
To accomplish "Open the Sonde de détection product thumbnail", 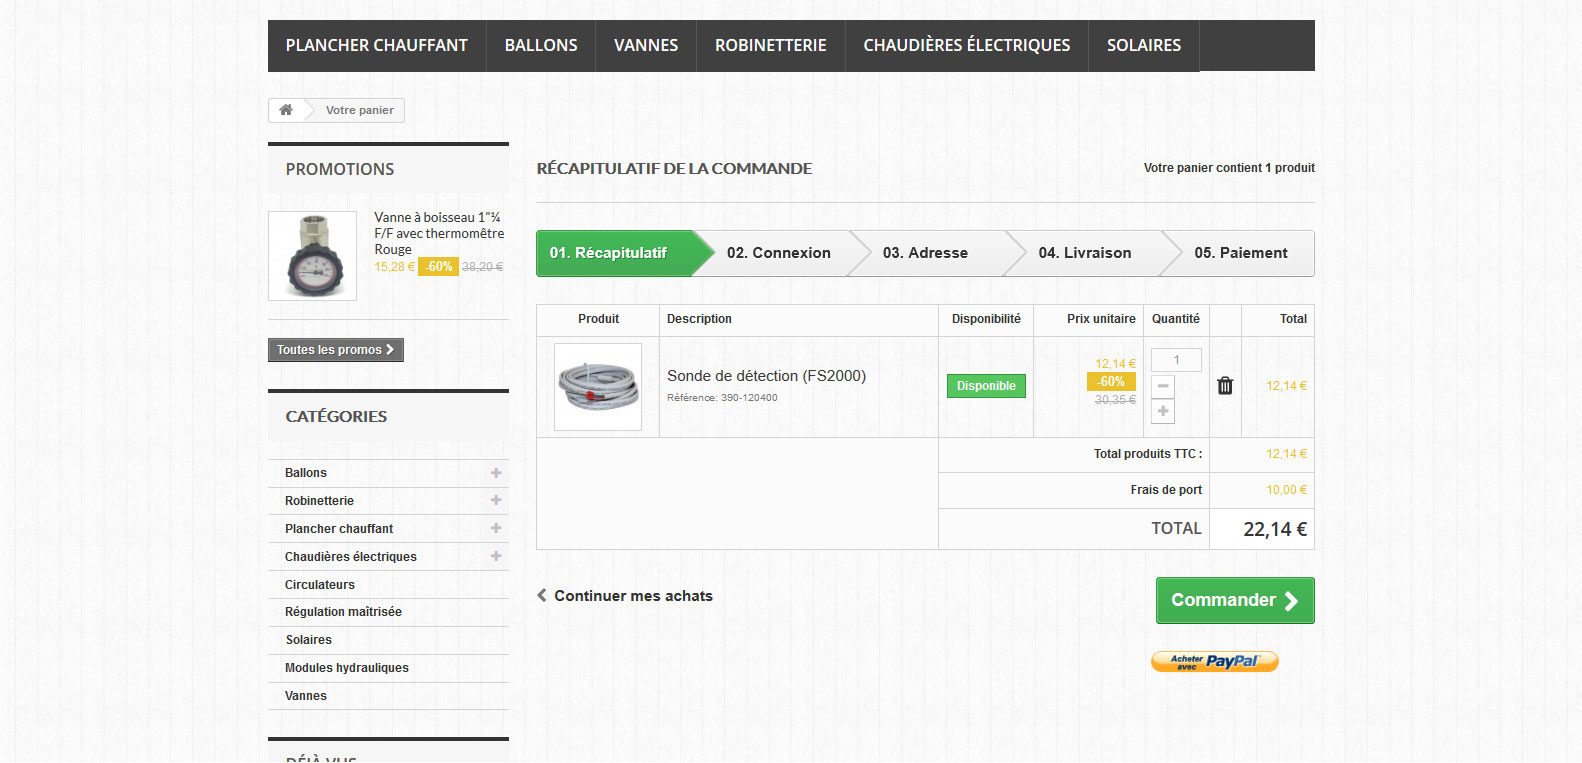I will [598, 387].
